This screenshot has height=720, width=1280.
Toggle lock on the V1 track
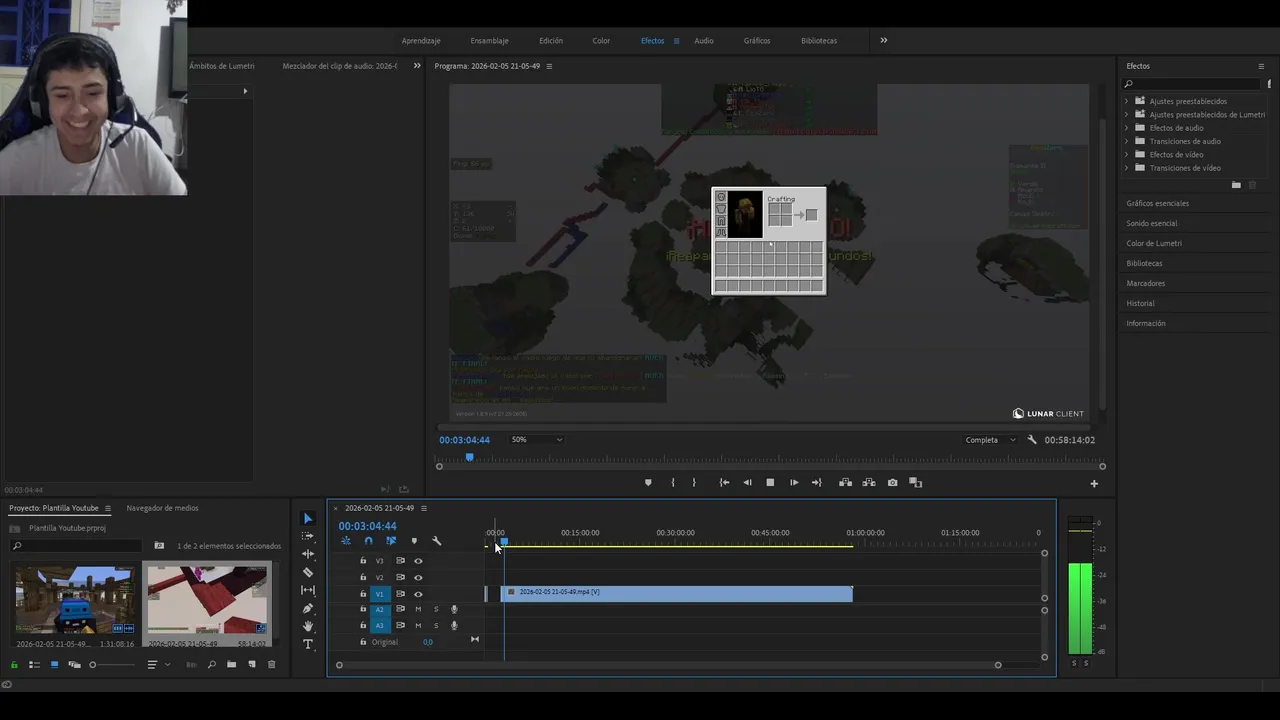[x=363, y=594]
